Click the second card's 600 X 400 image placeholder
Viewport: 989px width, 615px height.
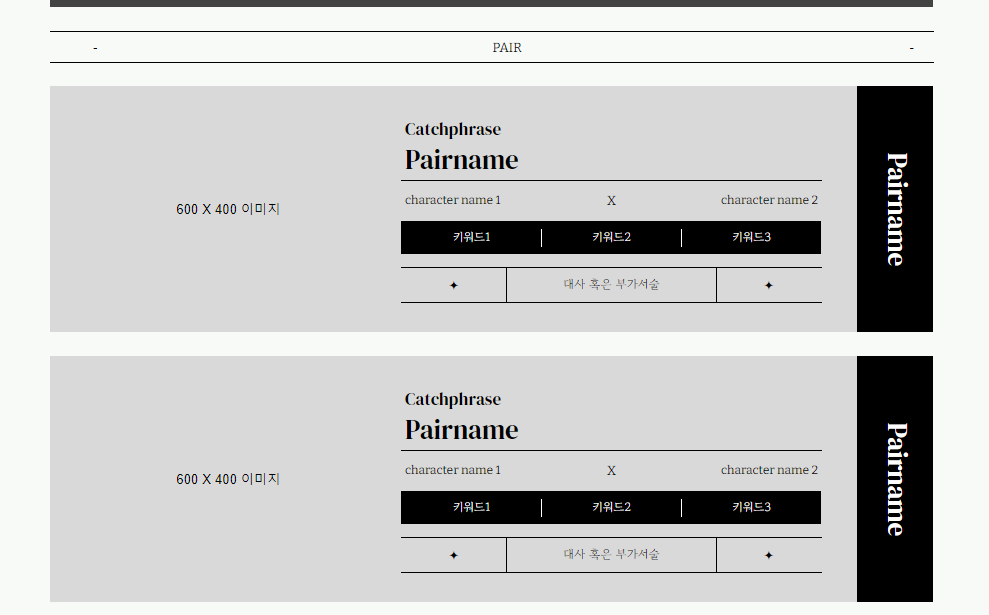[x=228, y=479]
